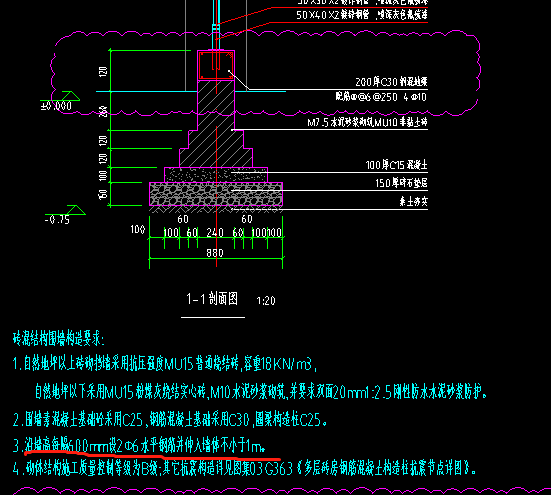Select note 1 starting '自然地坪以上砖砌挡墙'
This screenshot has height=495, width=551.
[x=164, y=364]
